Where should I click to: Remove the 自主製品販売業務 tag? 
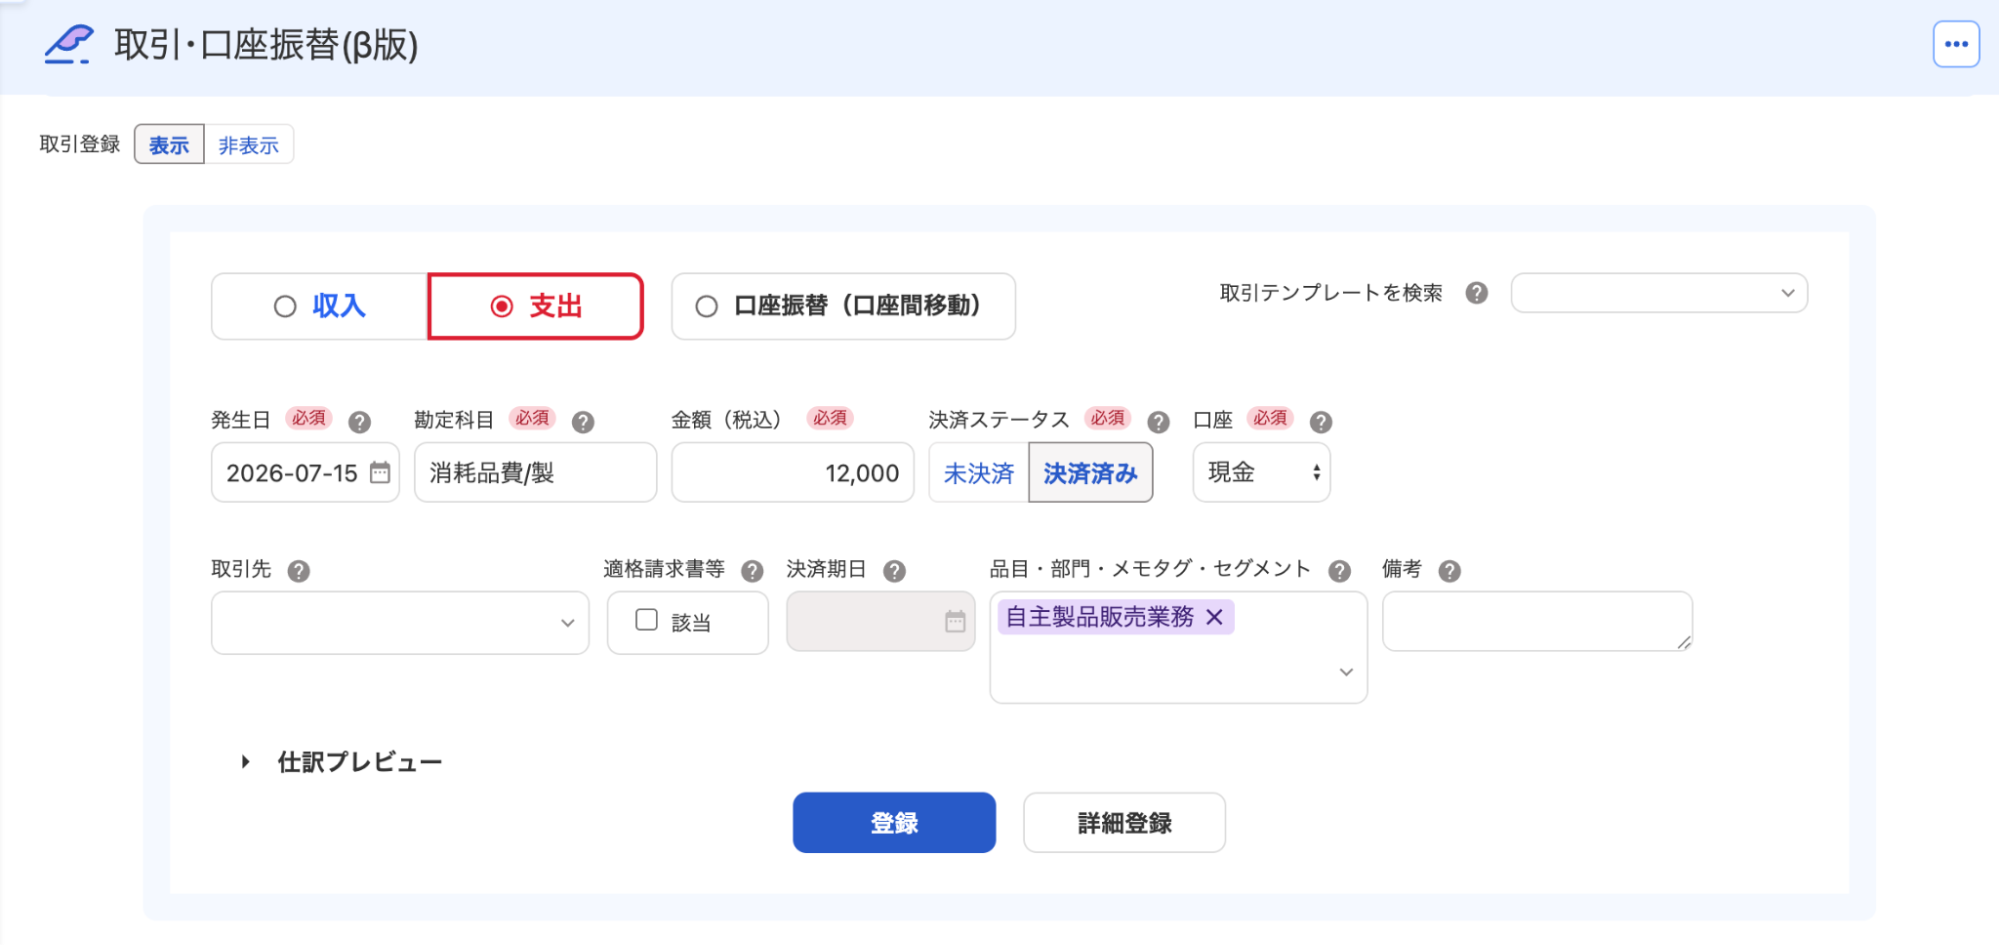[1214, 617]
